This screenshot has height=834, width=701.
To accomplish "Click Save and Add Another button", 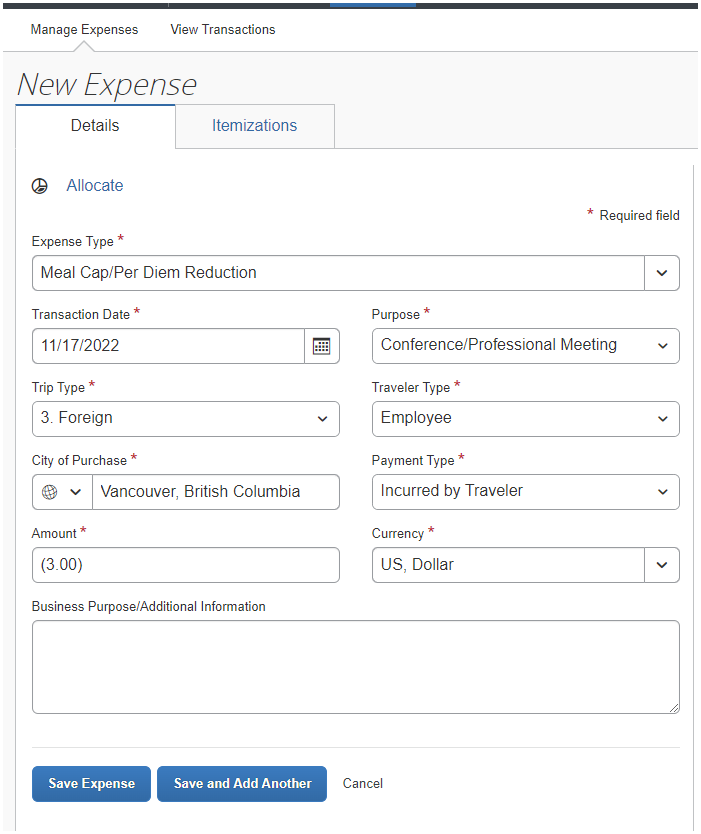I will pos(242,783).
